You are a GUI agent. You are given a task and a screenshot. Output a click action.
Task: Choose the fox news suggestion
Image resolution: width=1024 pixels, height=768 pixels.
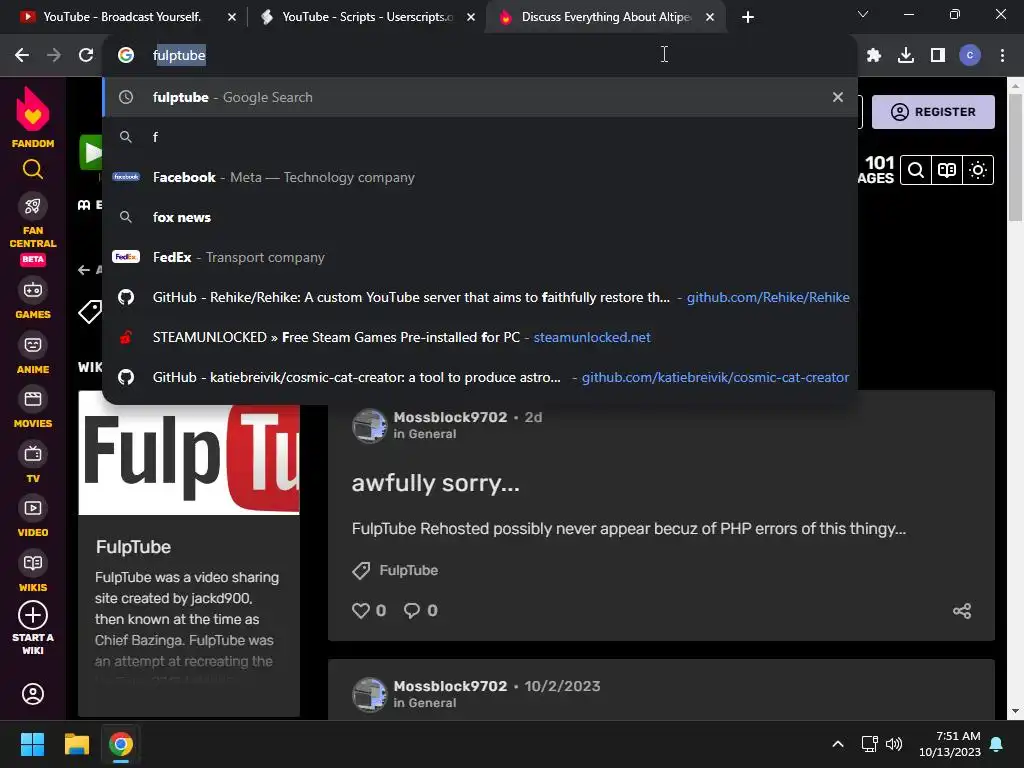(480, 217)
